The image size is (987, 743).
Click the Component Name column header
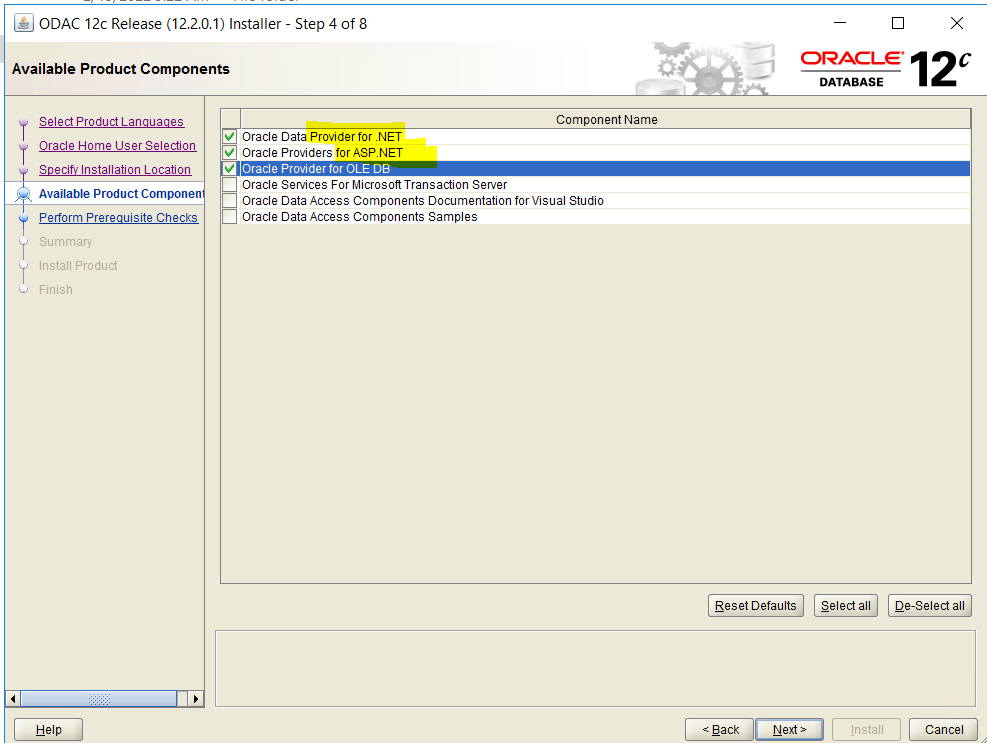[x=606, y=120]
